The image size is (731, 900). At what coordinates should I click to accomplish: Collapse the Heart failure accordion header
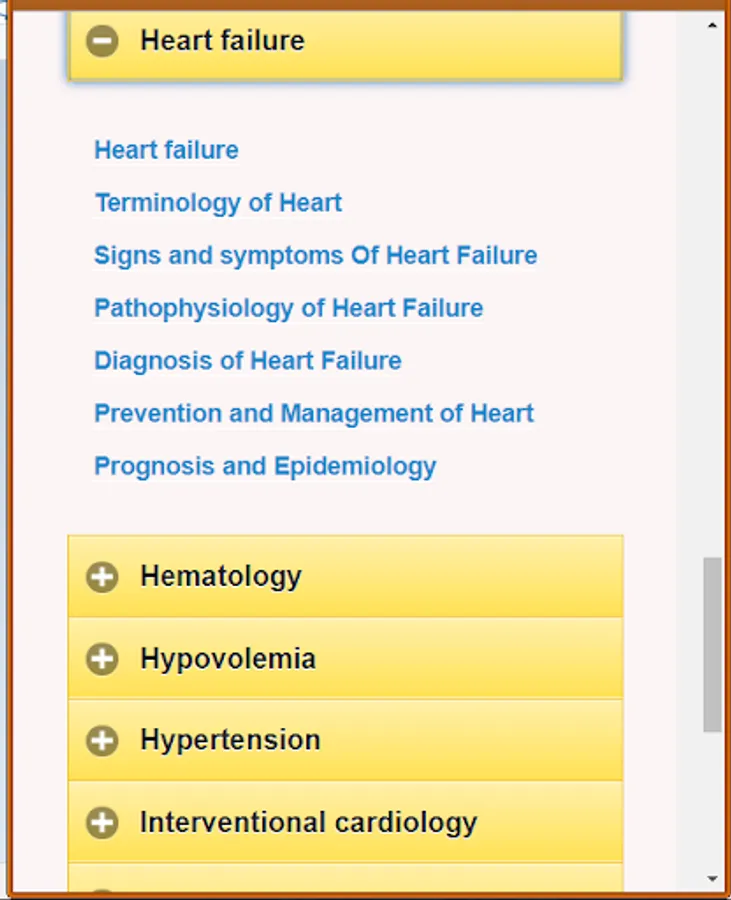coord(222,41)
